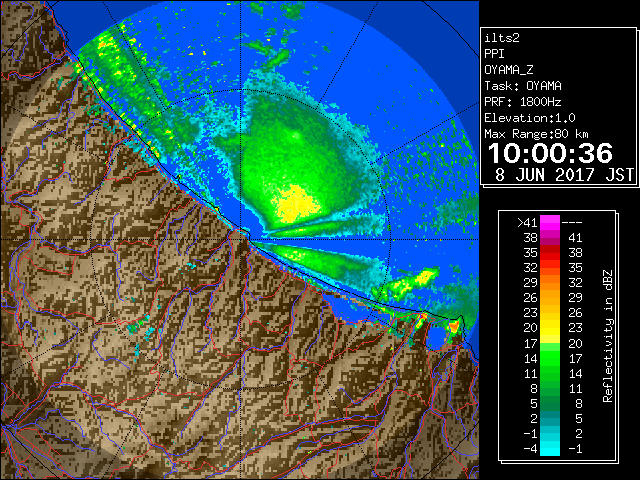The height and width of the screenshot is (480, 640).
Task: Select the "PPI" scan type text
Action: 494,54
